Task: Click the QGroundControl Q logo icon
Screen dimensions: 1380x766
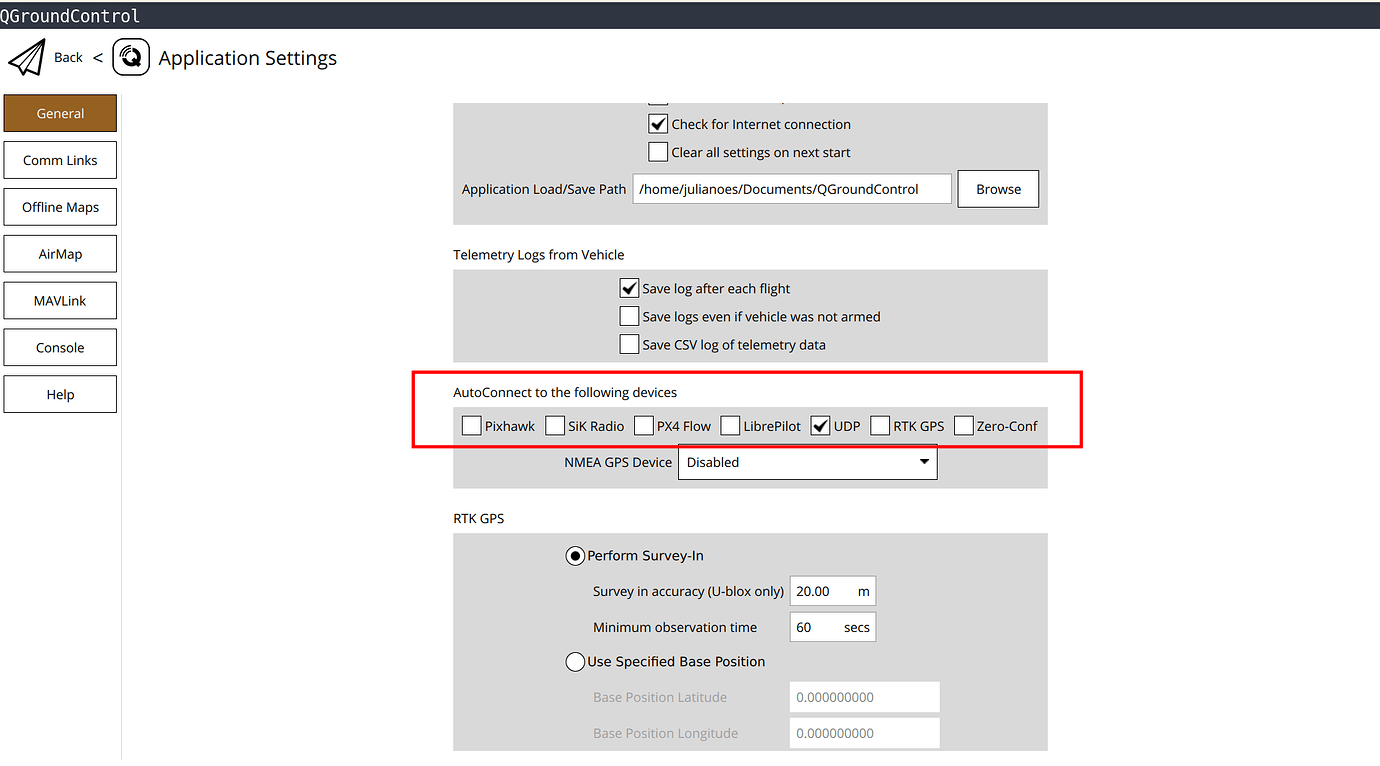Action: [x=131, y=58]
